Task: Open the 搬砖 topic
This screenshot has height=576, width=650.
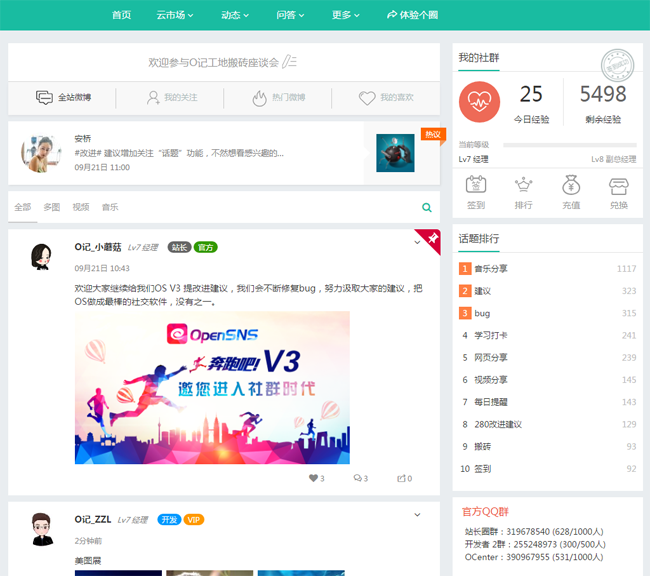Action: [483, 447]
